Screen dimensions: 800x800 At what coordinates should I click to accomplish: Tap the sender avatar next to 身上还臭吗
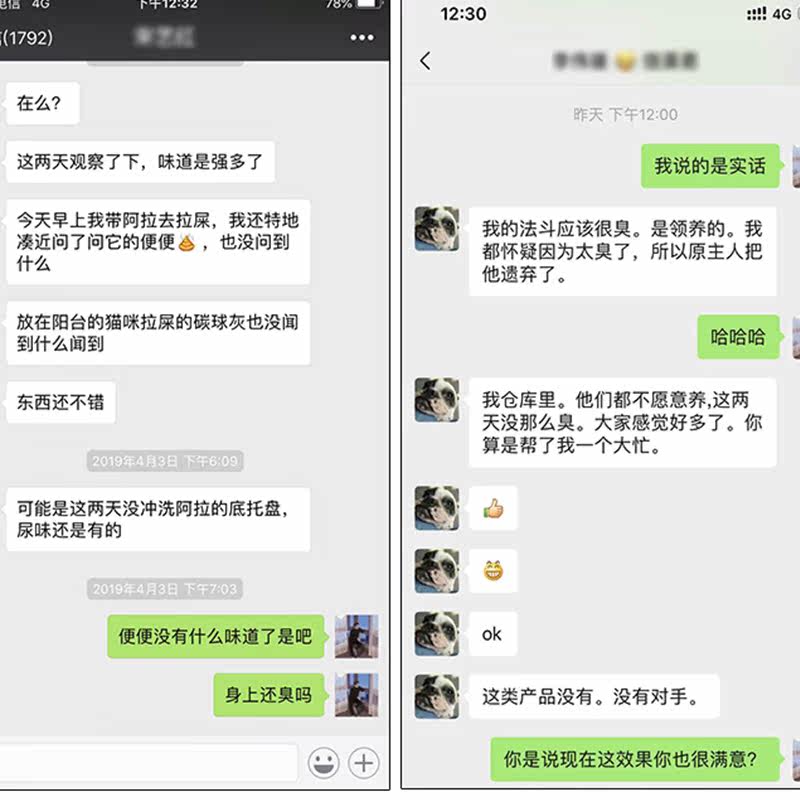tap(356, 695)
